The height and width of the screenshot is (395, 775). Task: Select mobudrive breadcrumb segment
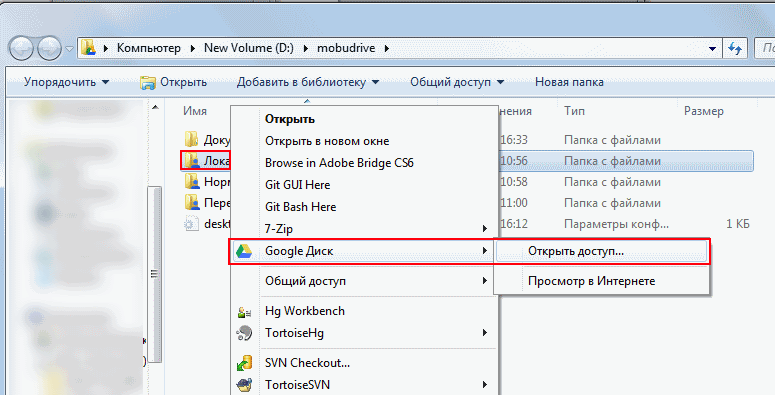coord(346,48)
